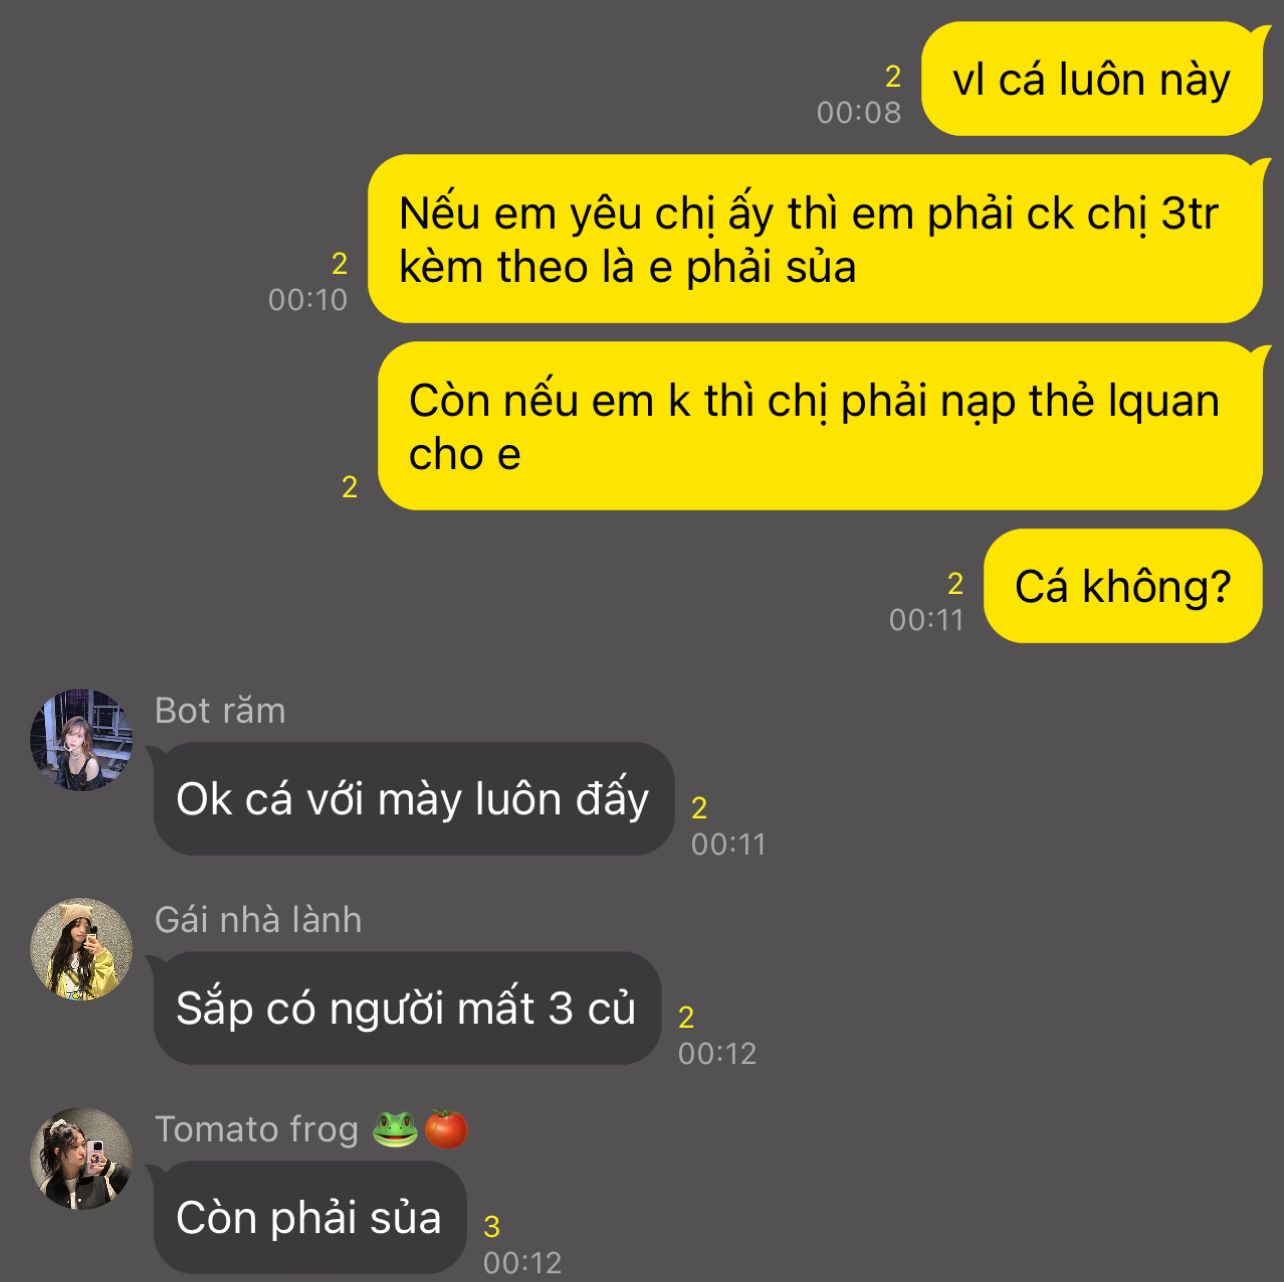The image size is (1284, 1282).
Task: Open Bot răm's profile picture
Action: coord(81,740)
